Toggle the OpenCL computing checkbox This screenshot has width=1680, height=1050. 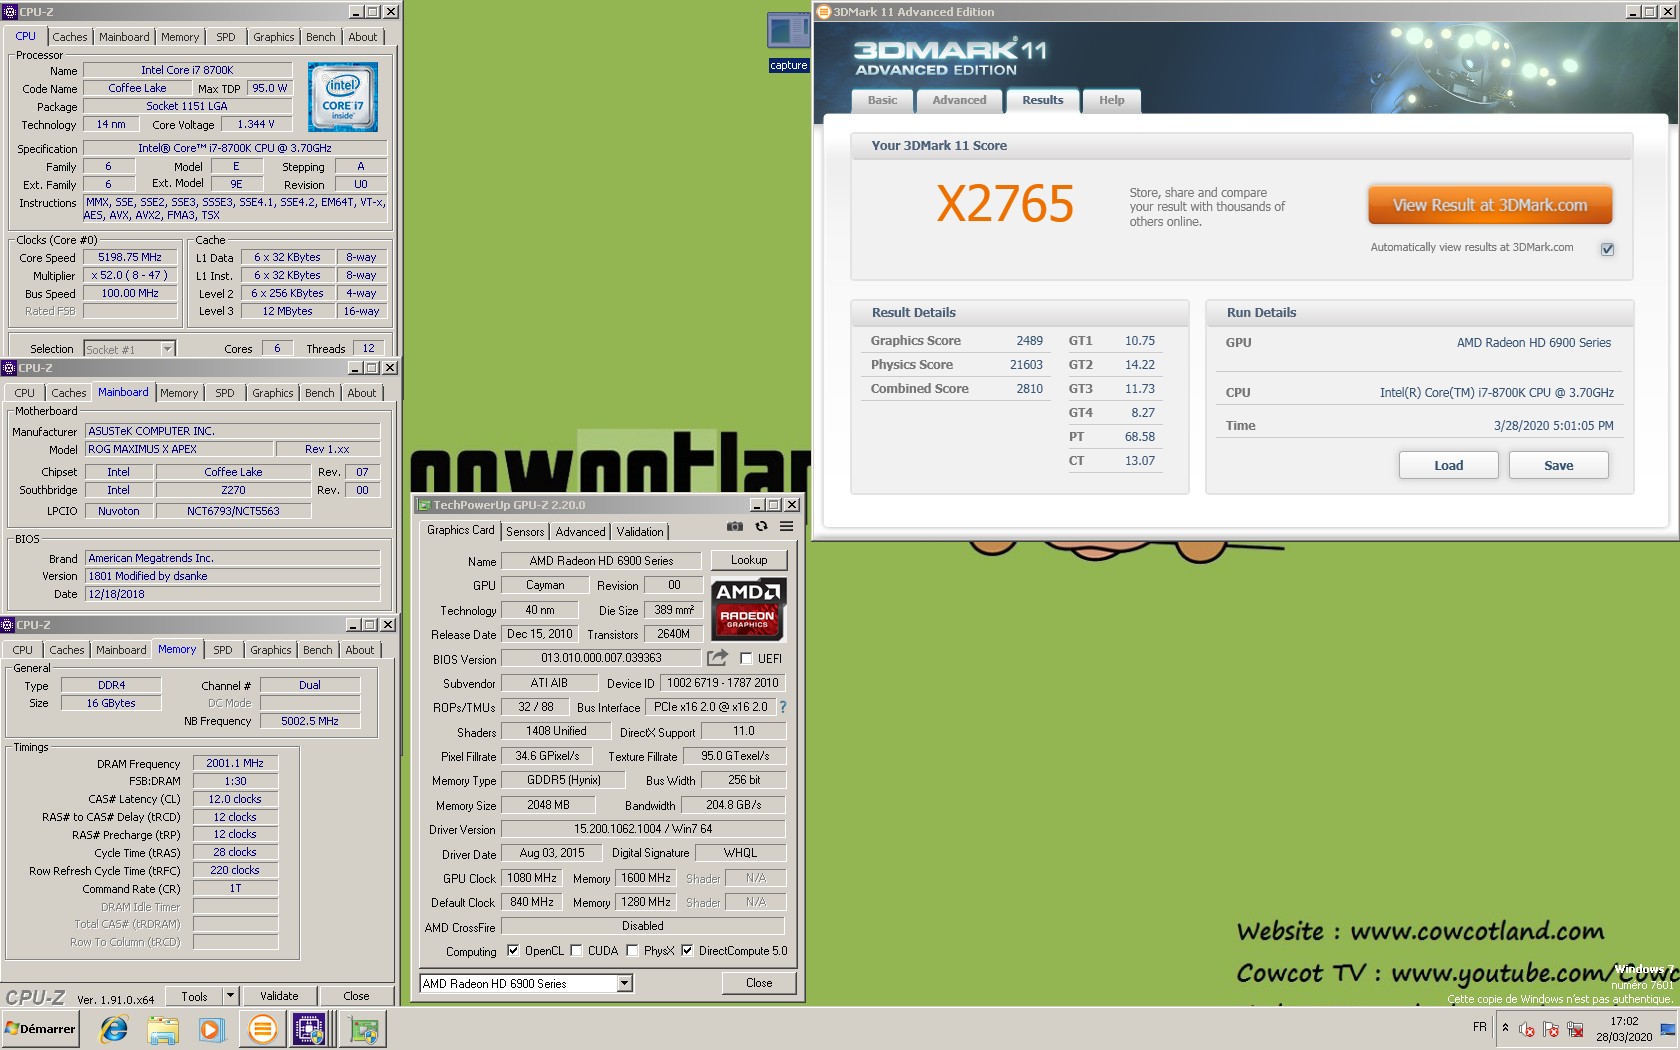[x=513, y=951]
